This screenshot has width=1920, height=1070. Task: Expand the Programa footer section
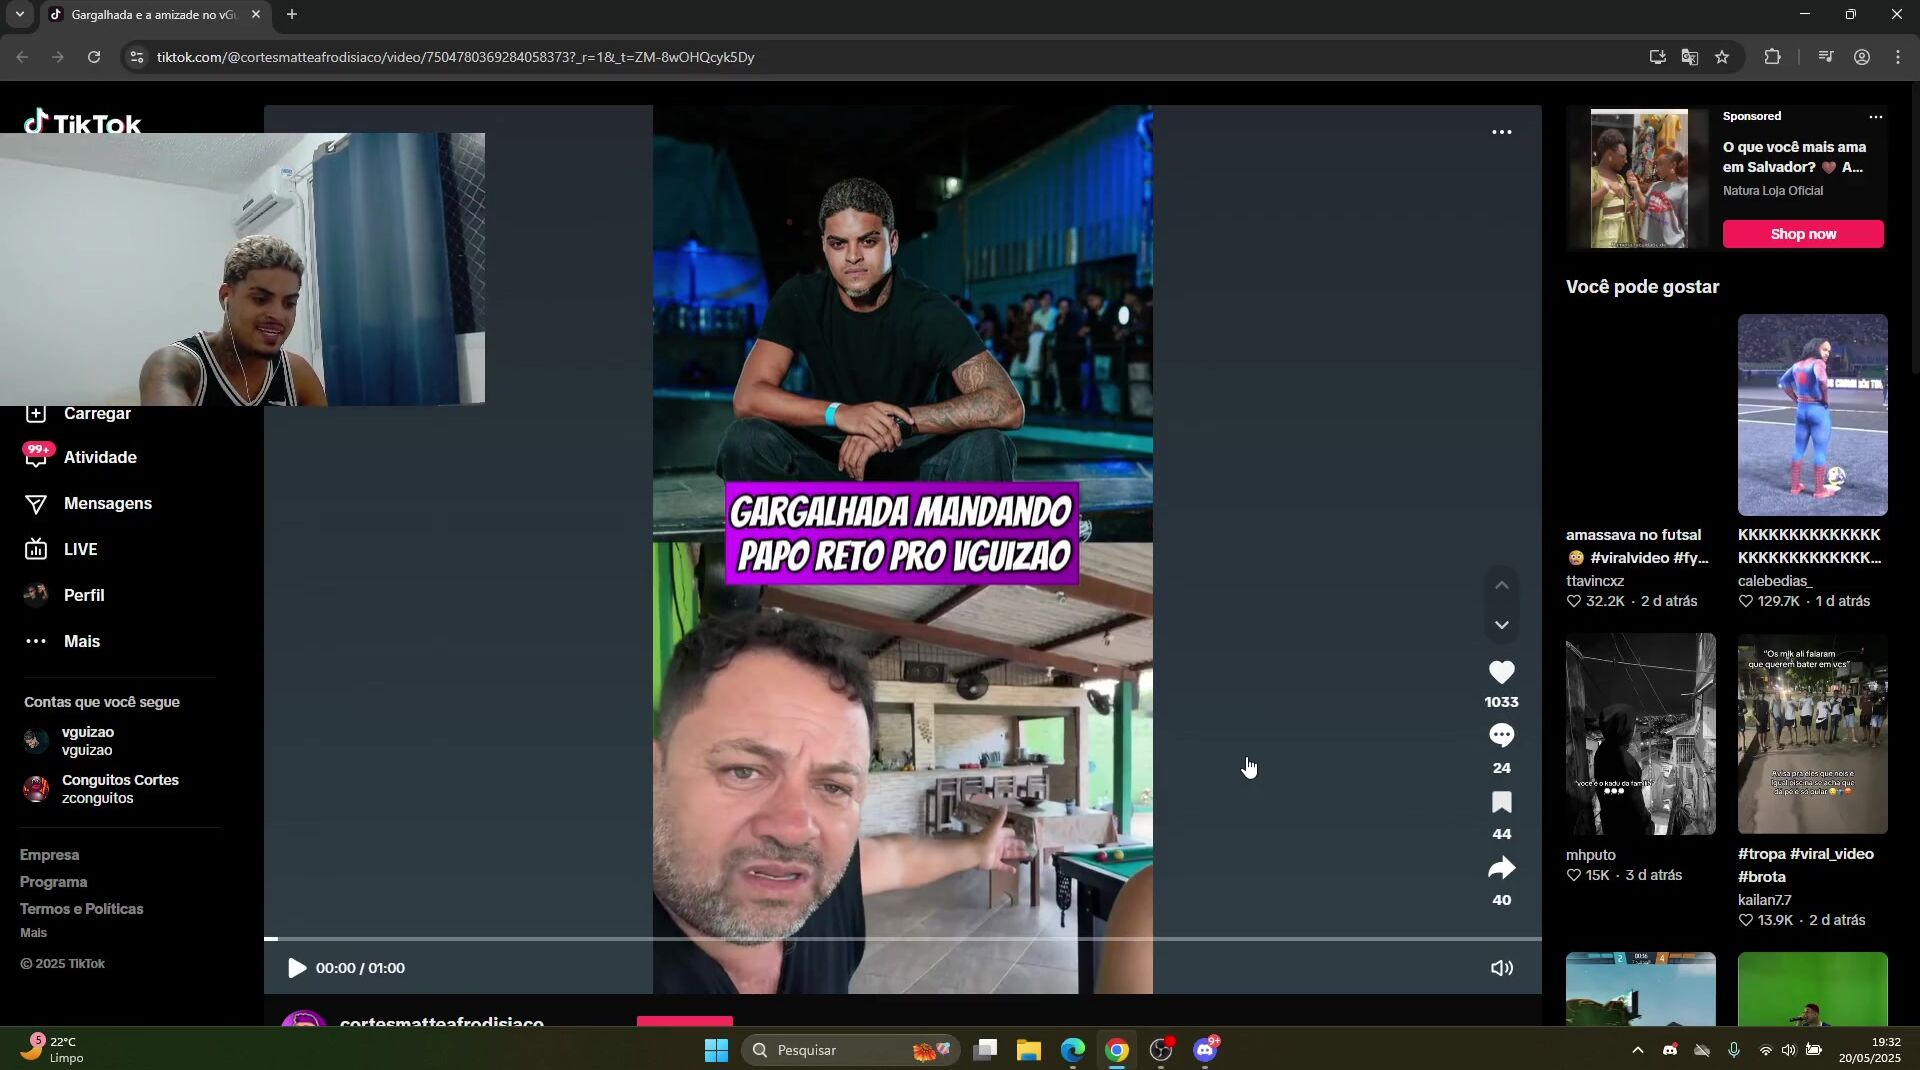click(53, 882)
